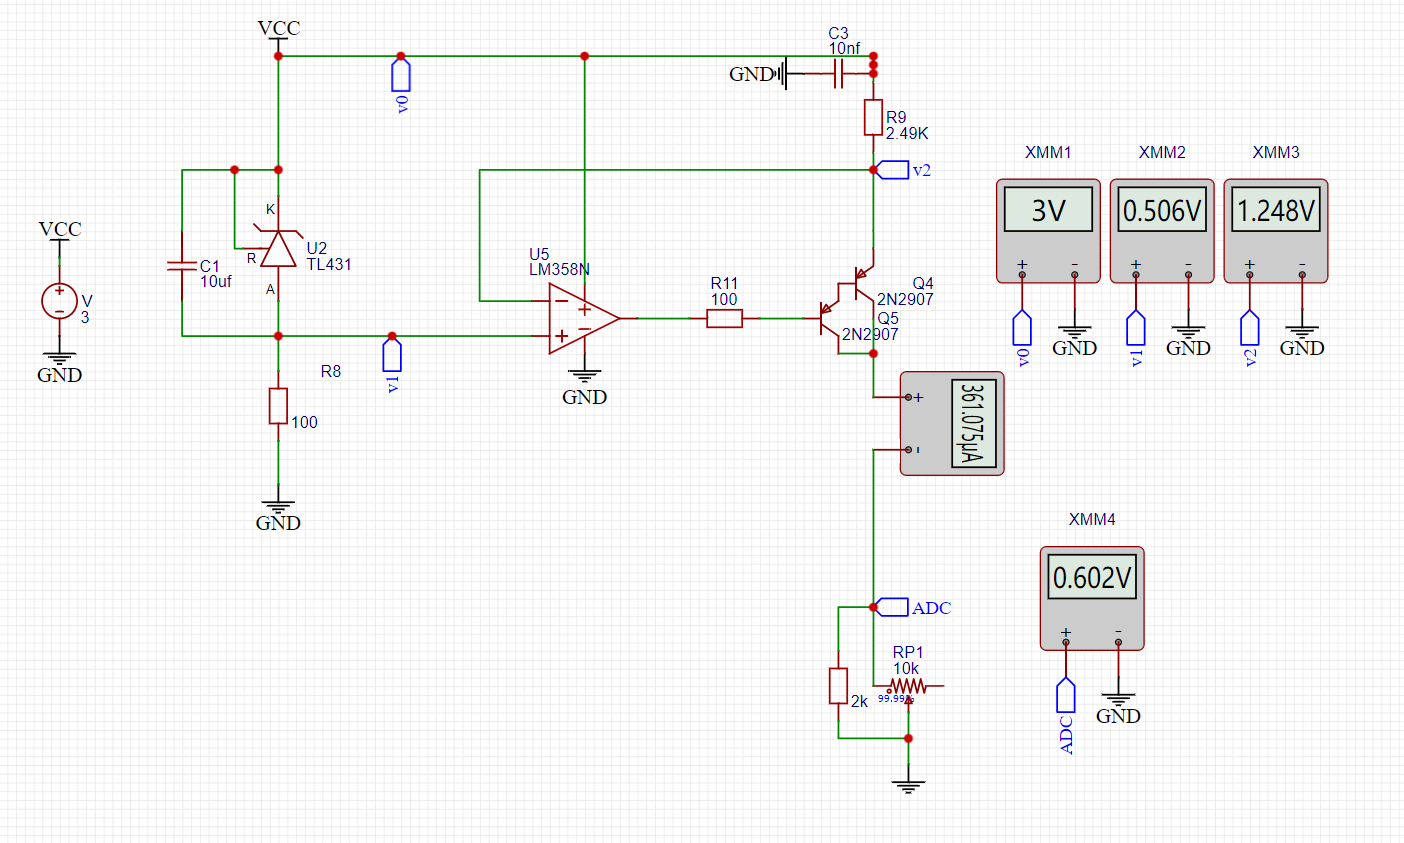Select the 2k resistor near RP1
The height and width of the screenshot is (843, 1404).
(838, 686)
